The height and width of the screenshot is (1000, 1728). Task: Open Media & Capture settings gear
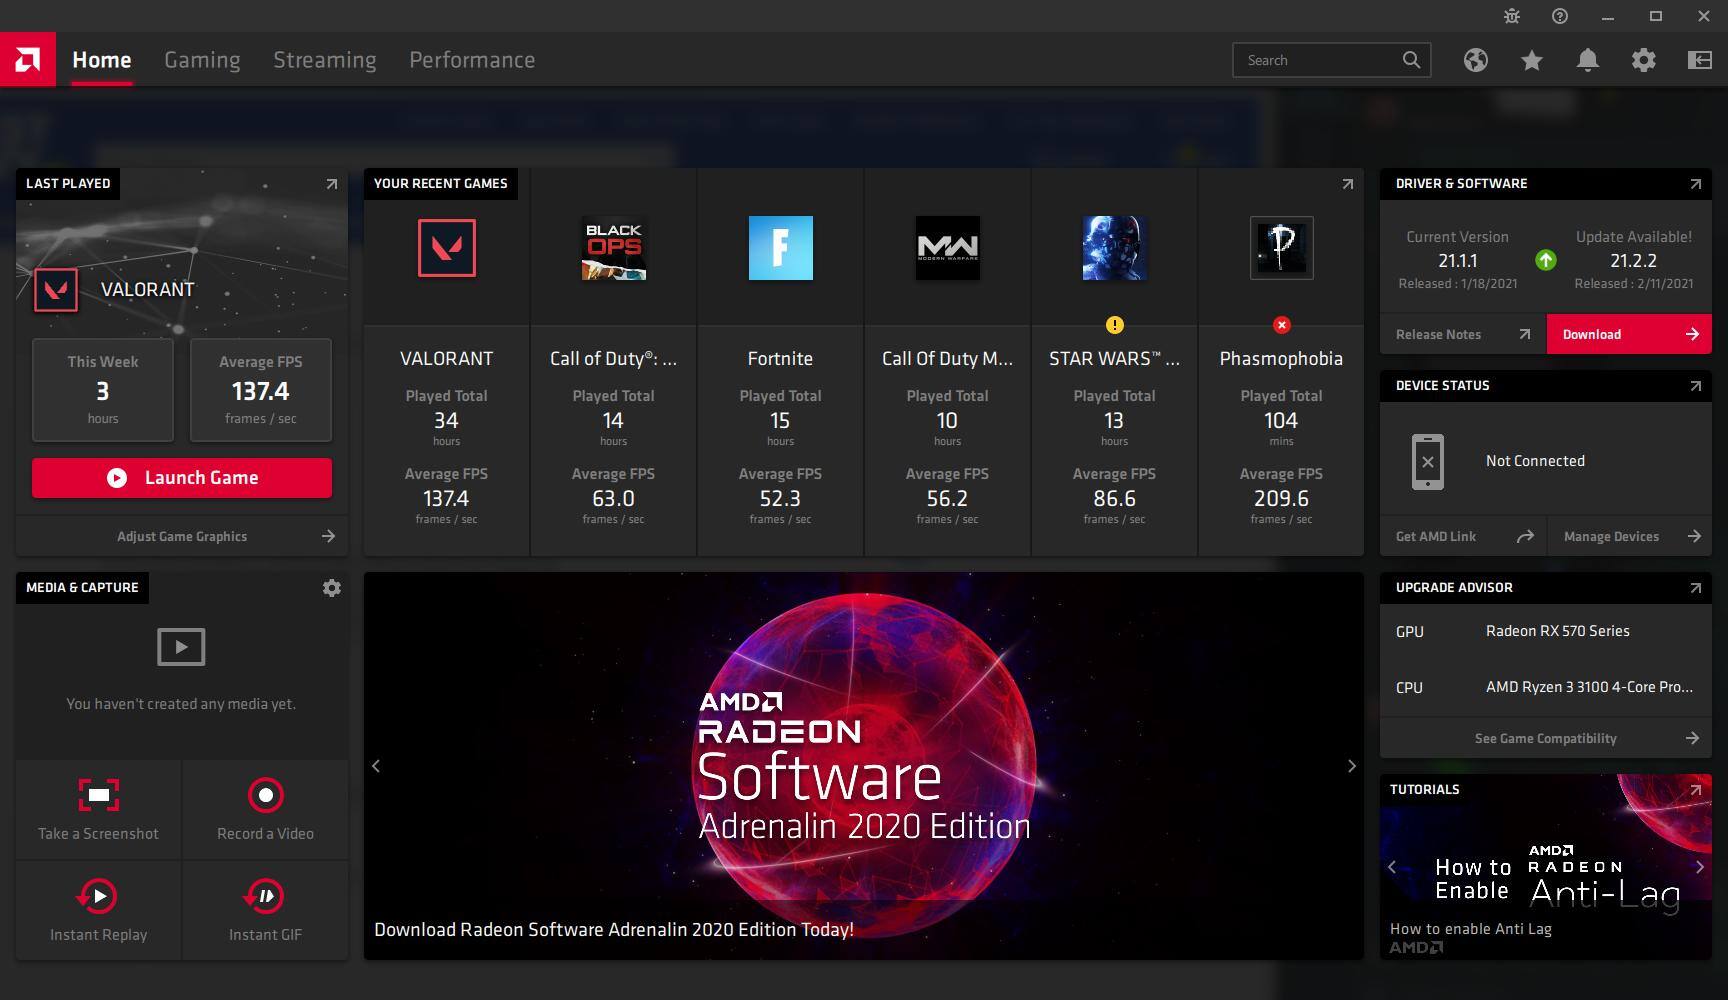coord(332,588)
